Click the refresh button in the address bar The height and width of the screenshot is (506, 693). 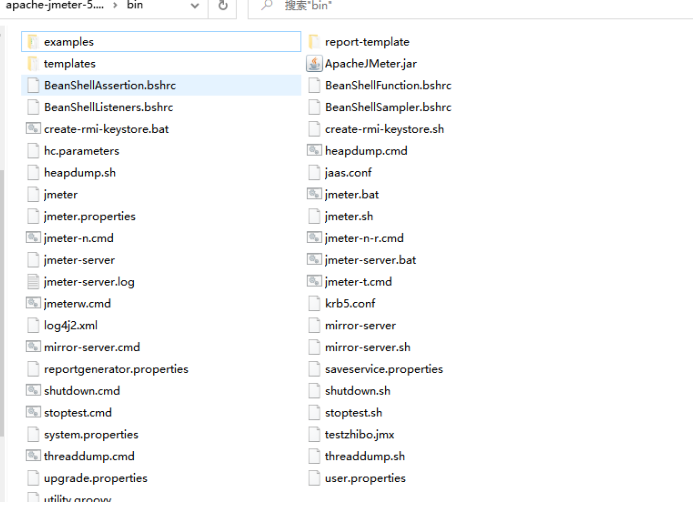pos(223,6)
